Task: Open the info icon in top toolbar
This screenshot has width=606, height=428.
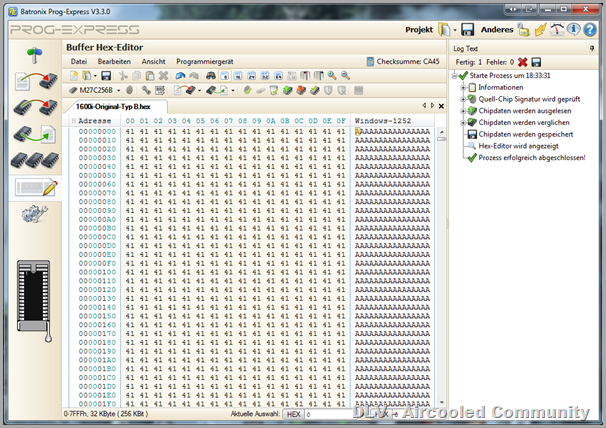Action: click(x=574, y=29)
